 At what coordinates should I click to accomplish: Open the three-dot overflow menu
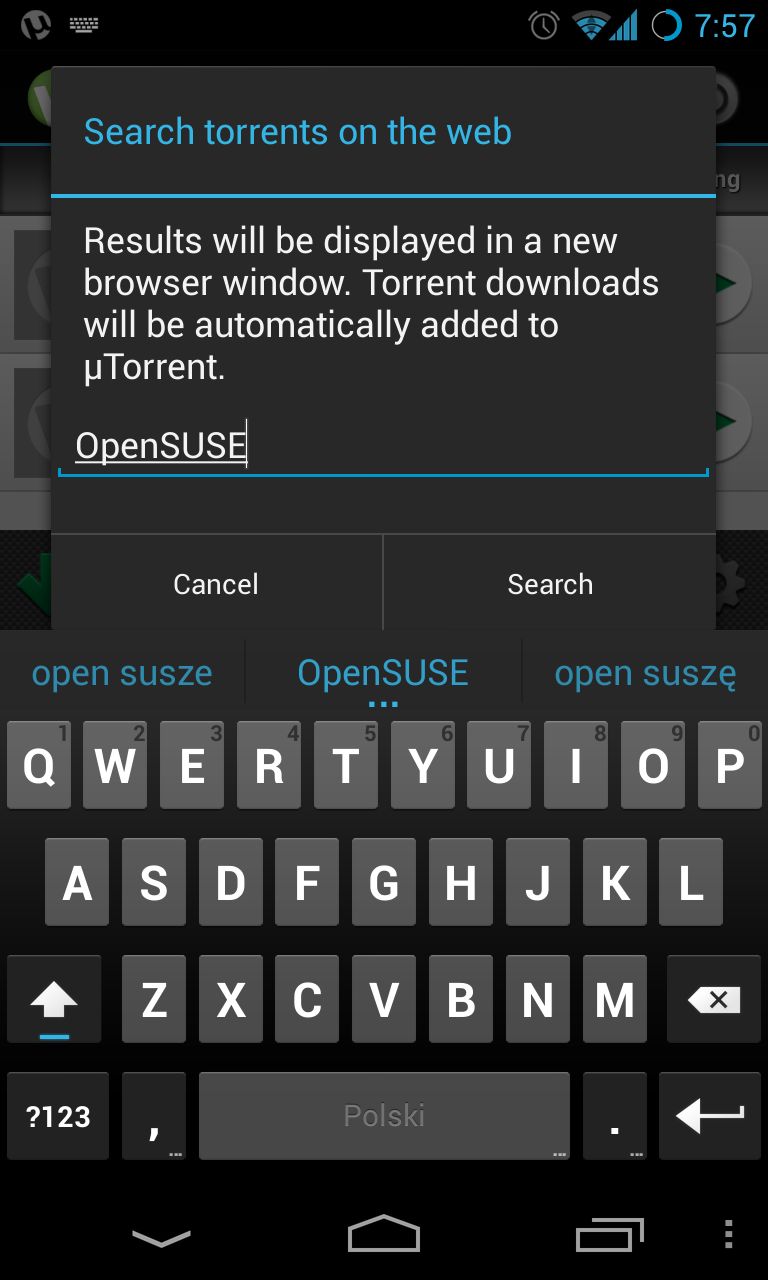point(728,1235)
